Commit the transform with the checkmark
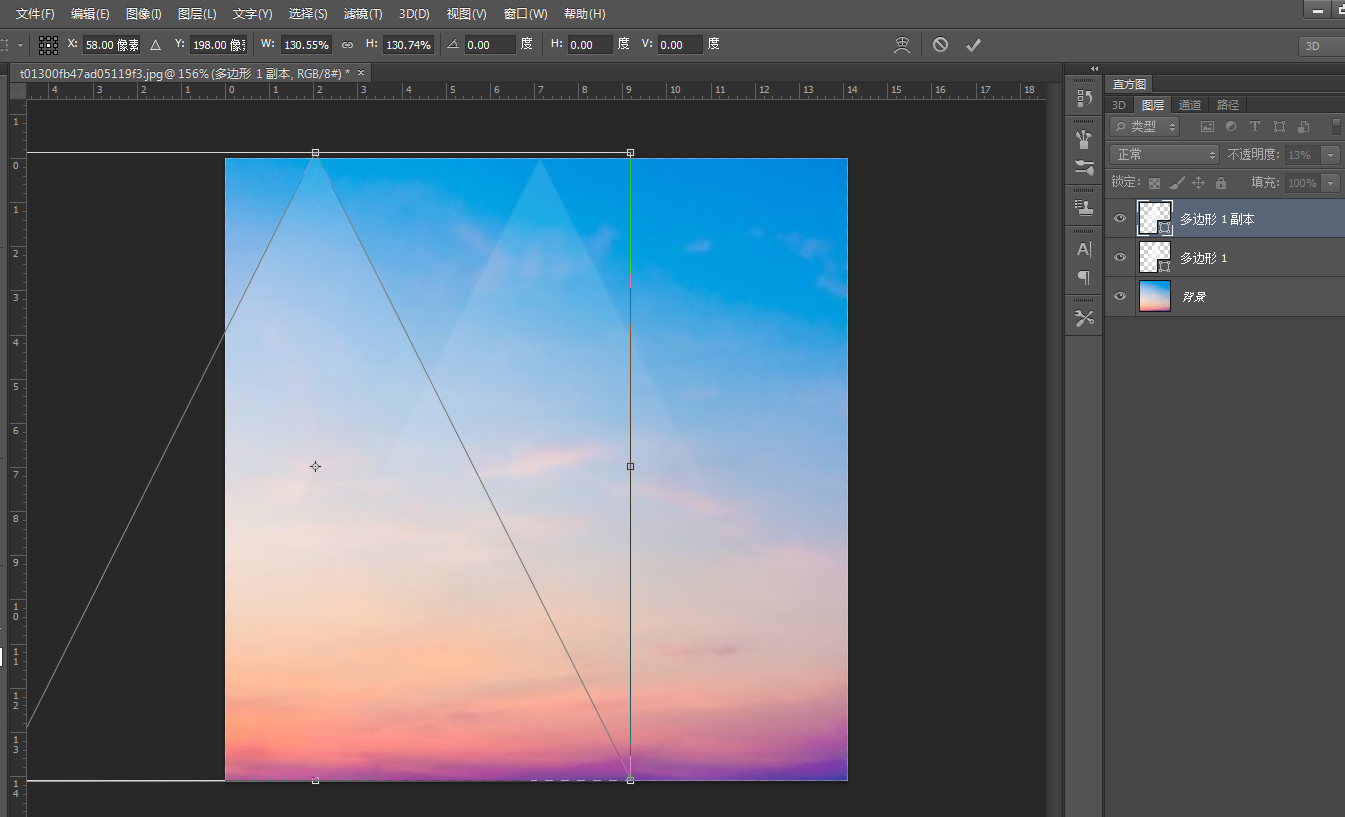This screenshot has width=1345, height=817. (x=973, y=45)
